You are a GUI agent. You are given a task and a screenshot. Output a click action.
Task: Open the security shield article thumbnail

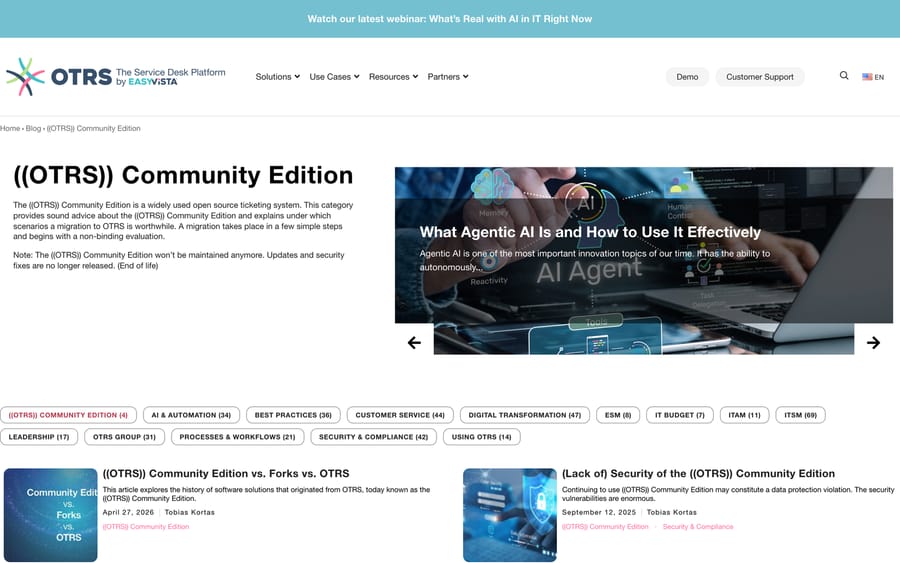coord(510,515)
